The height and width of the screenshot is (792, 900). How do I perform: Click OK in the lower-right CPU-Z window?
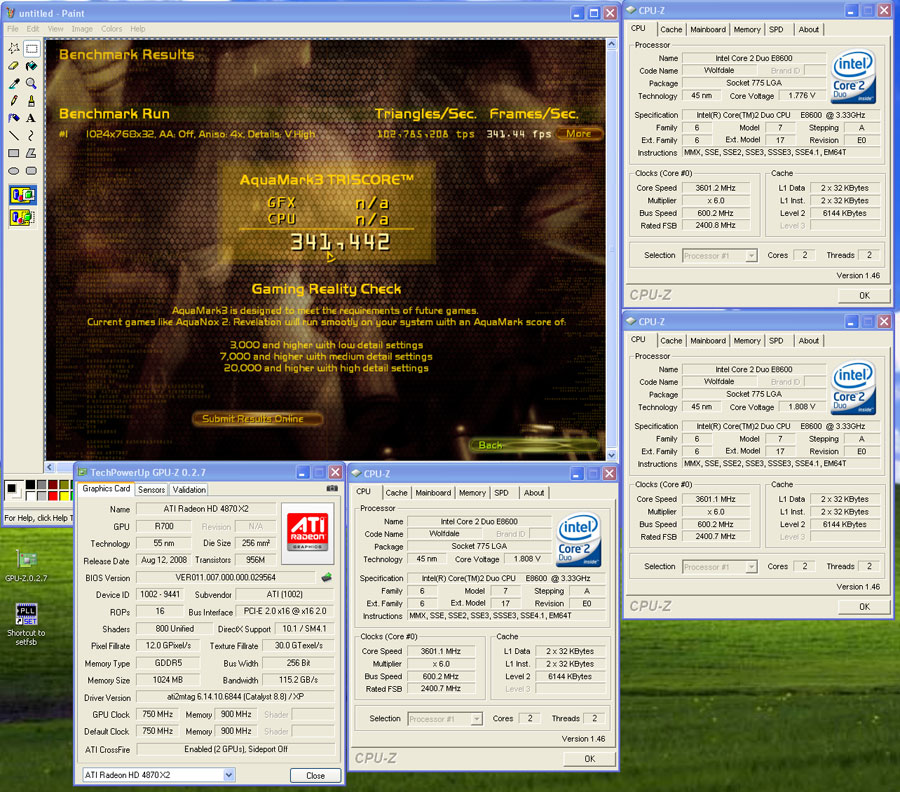point(864,607)
